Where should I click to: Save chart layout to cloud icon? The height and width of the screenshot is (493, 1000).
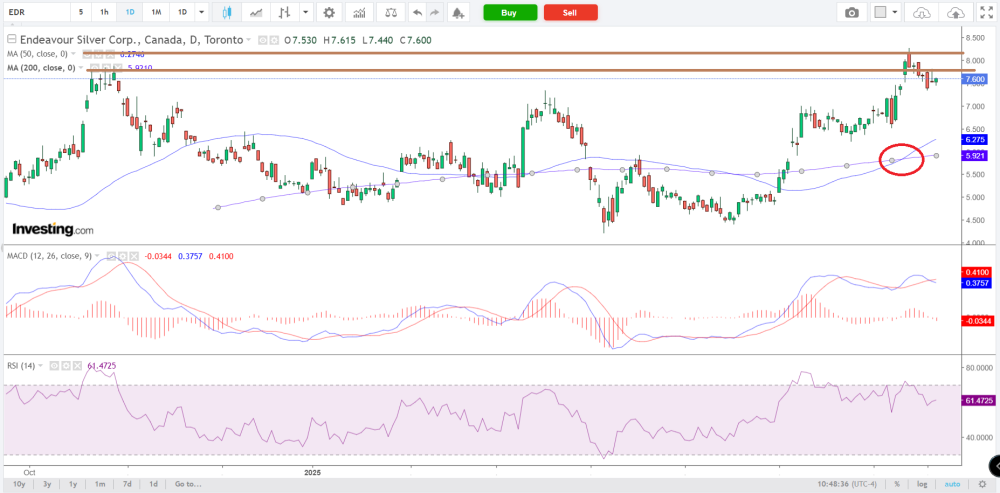coord(956,12)
